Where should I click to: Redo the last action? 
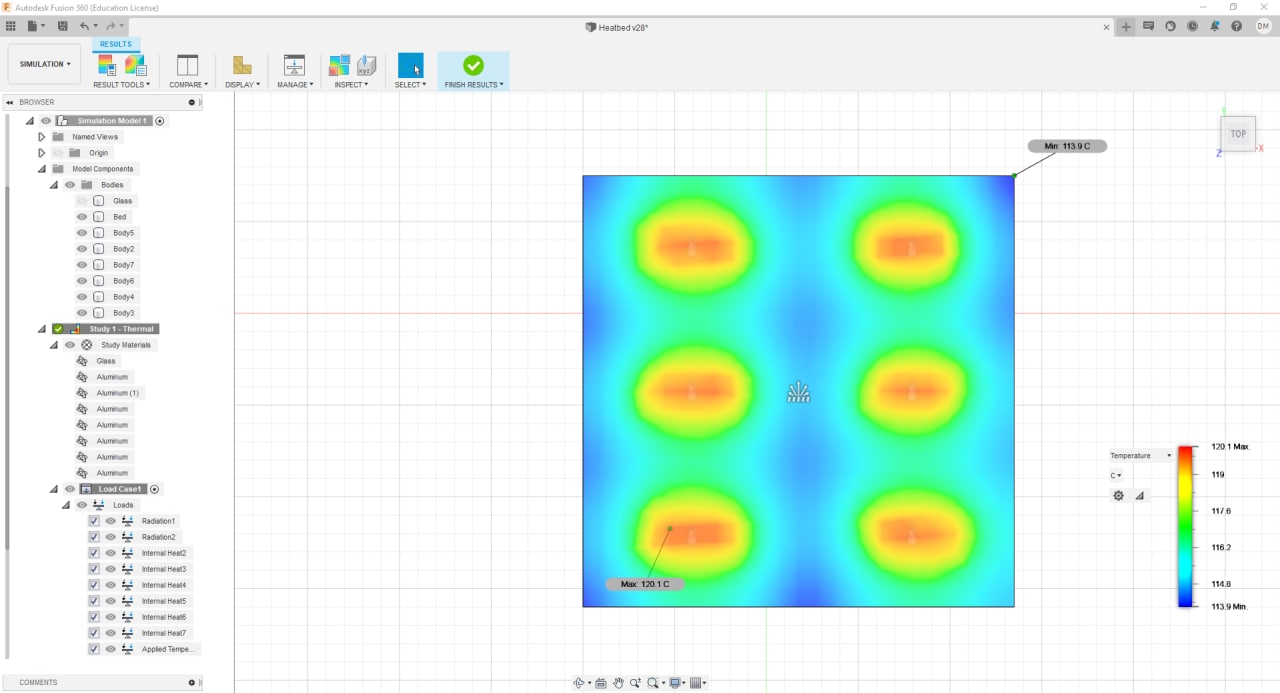(109, 26)
